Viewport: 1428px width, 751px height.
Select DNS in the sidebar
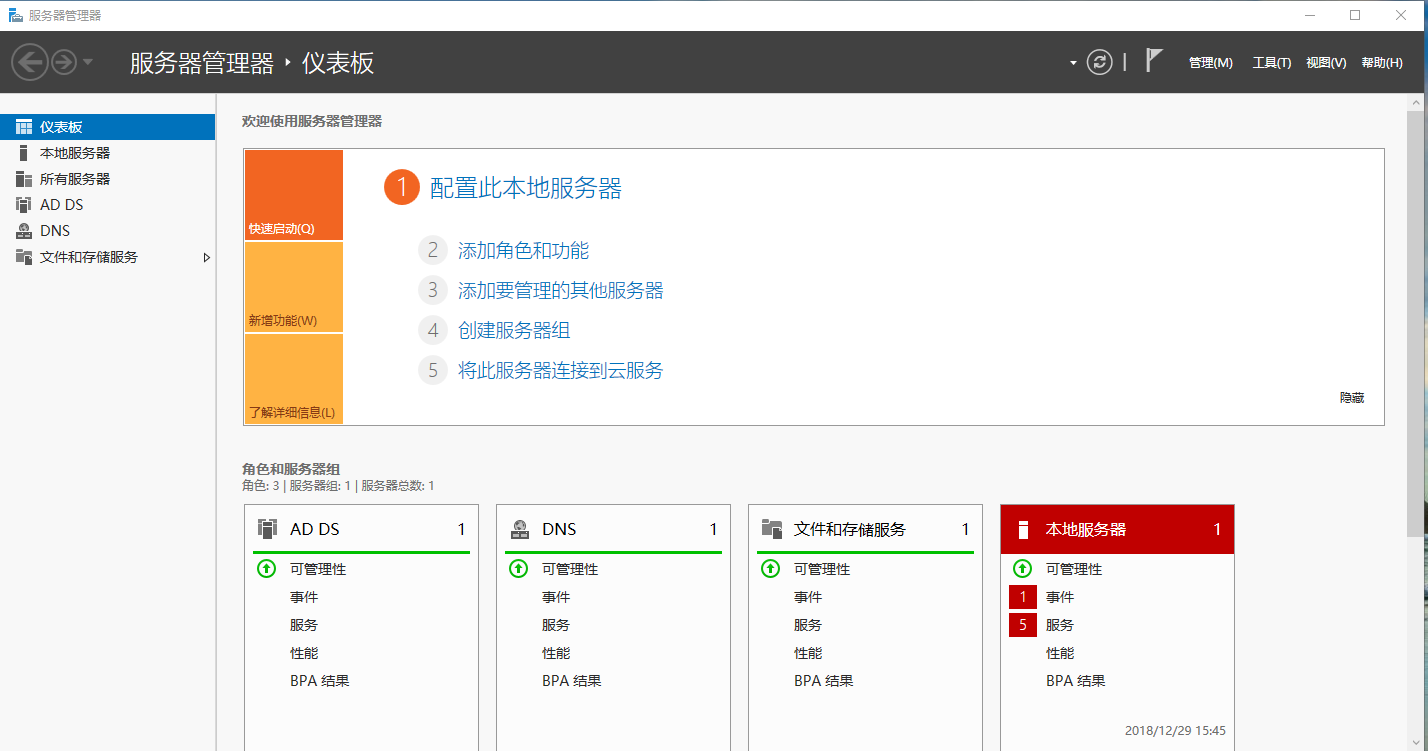(x=107, y=231)
